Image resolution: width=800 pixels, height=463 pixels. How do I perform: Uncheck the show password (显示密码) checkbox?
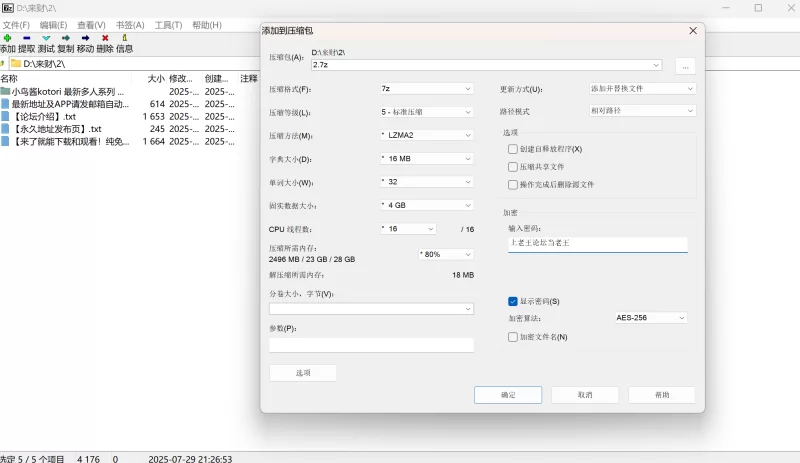(x=513, y=301)
